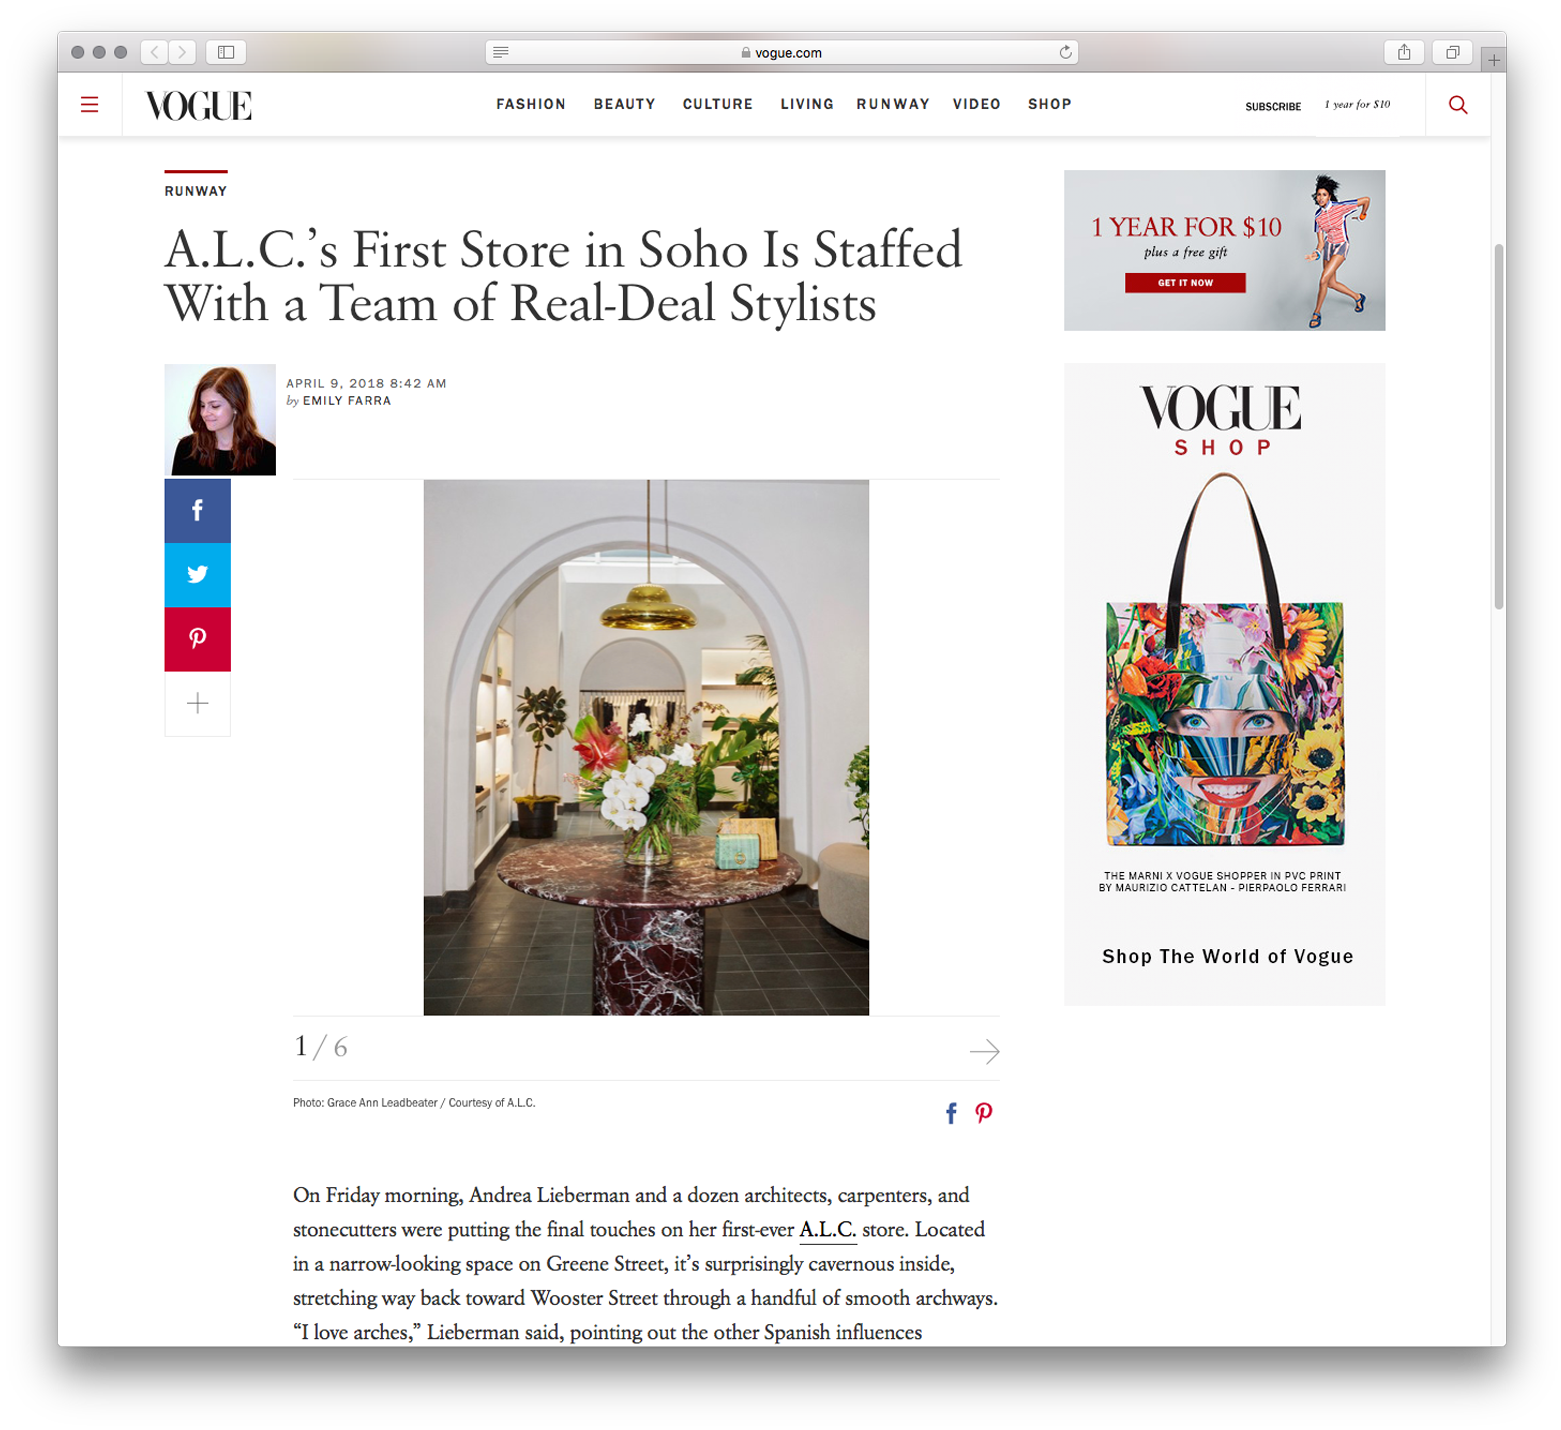This screenshot has width=1561, height=1430.
Task: Open the hamburger menu beside Vogue logo
Action: pos(89,104)
